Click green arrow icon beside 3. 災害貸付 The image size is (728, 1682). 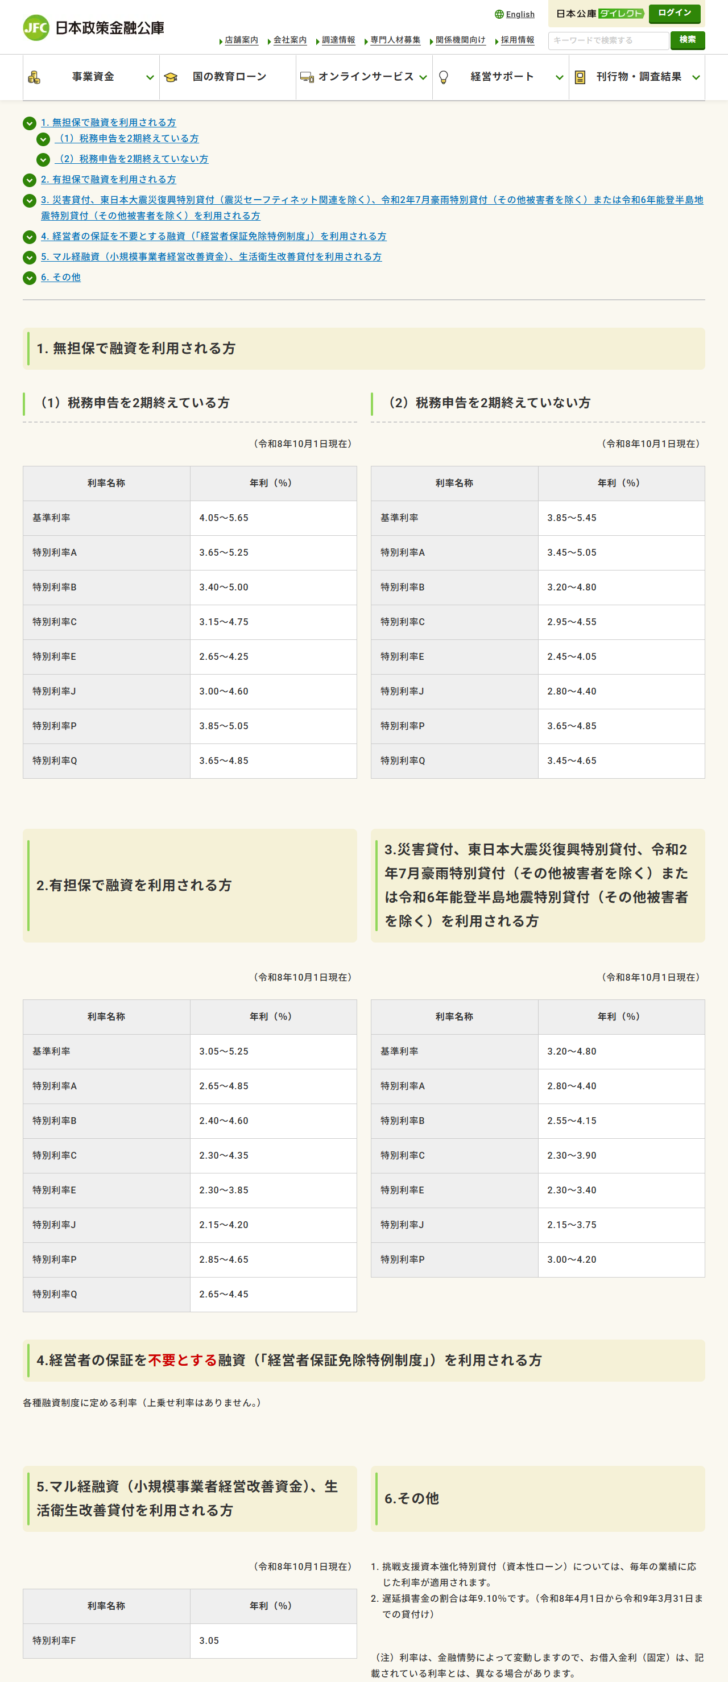pos(30,200)
